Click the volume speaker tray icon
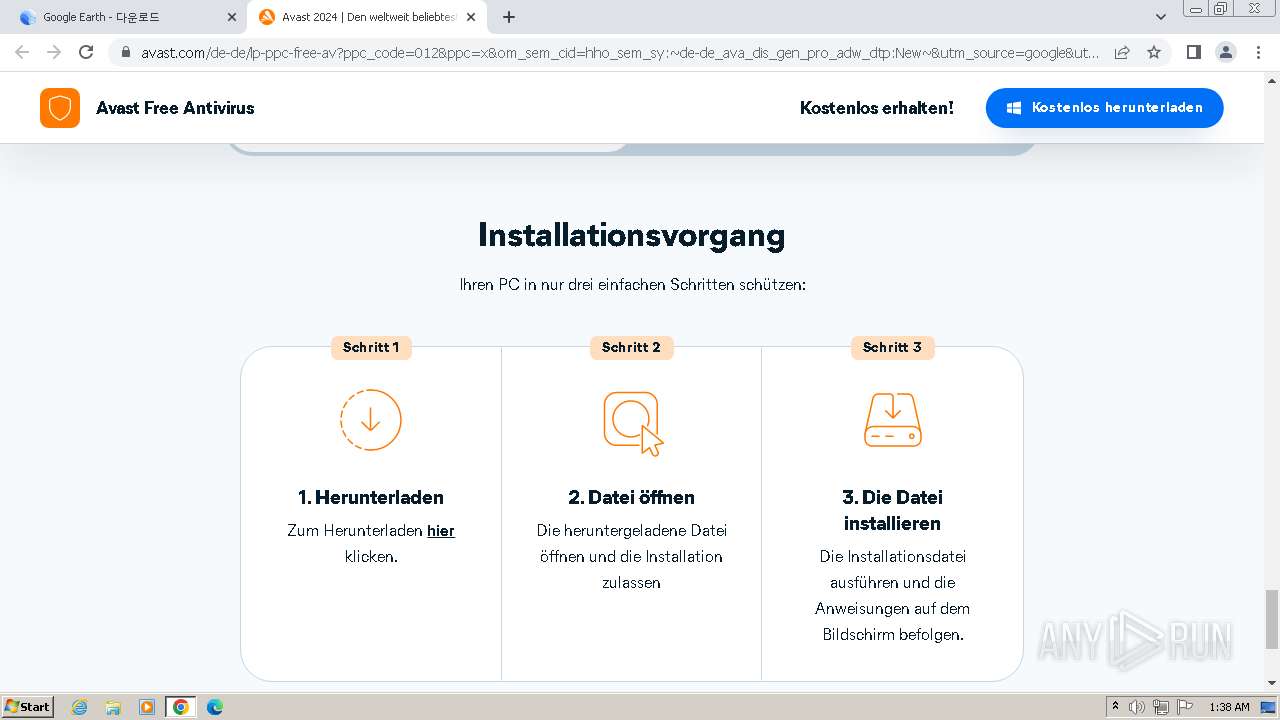Viewport: 1280px width, 720px height. [1137, 707]
